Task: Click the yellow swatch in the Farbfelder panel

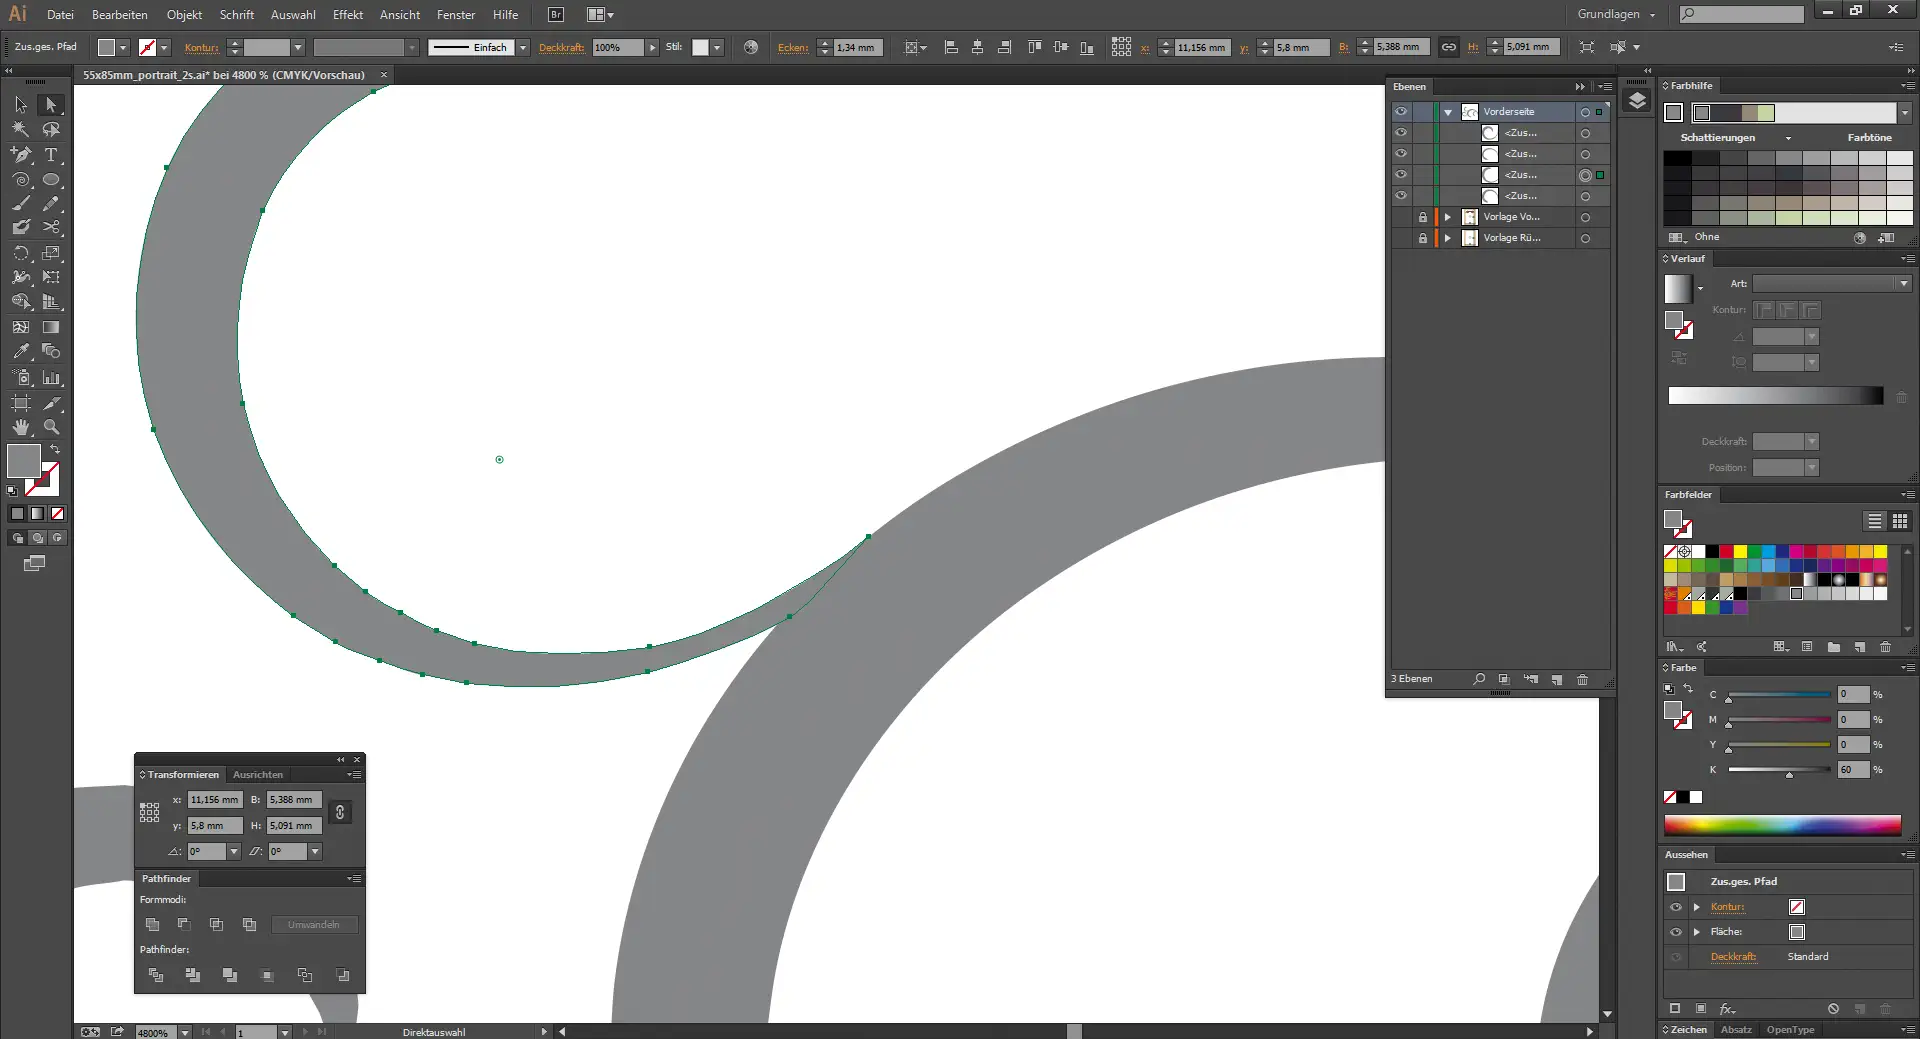Action: [1740, 552]
